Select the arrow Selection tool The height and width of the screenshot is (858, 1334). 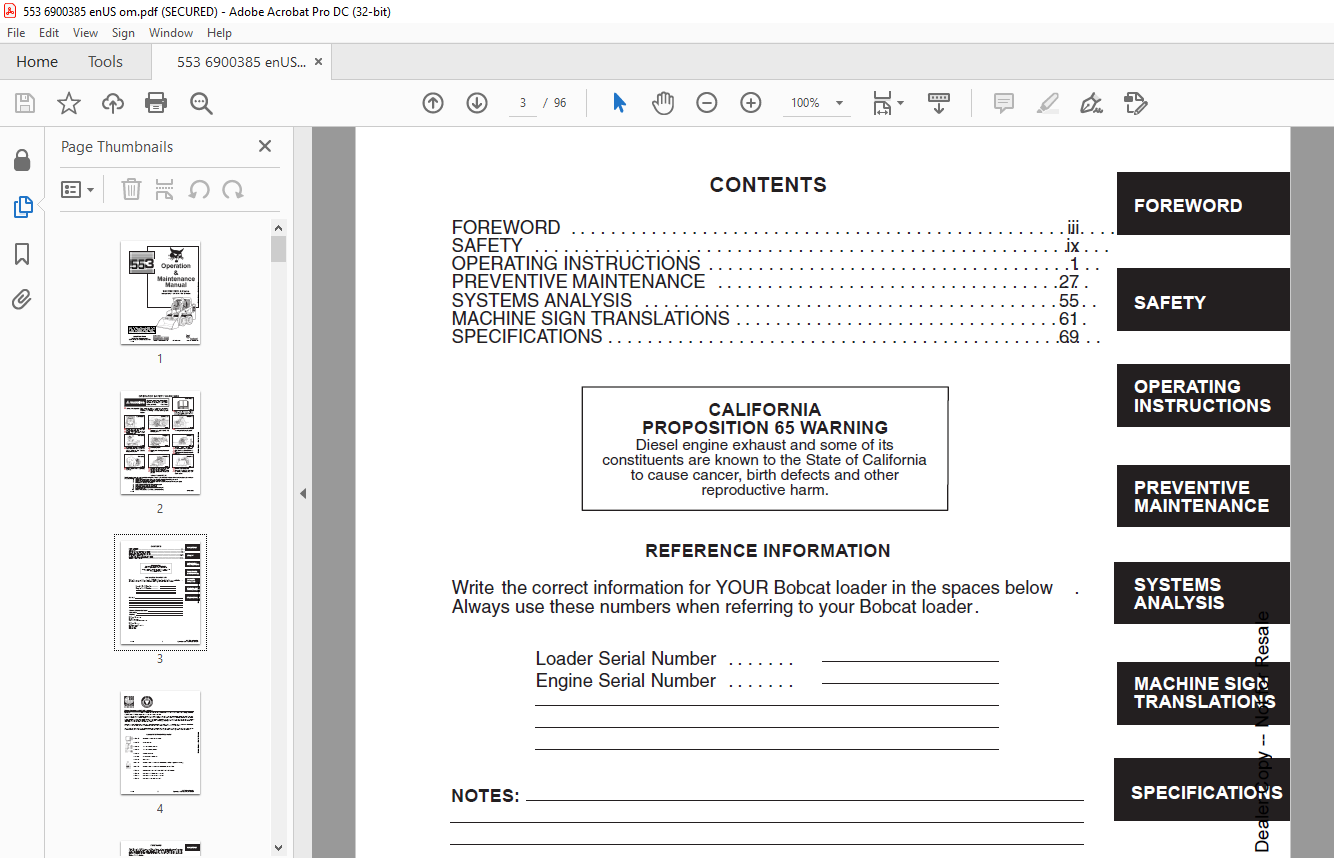pyautogui.click(x=619, y=103)
